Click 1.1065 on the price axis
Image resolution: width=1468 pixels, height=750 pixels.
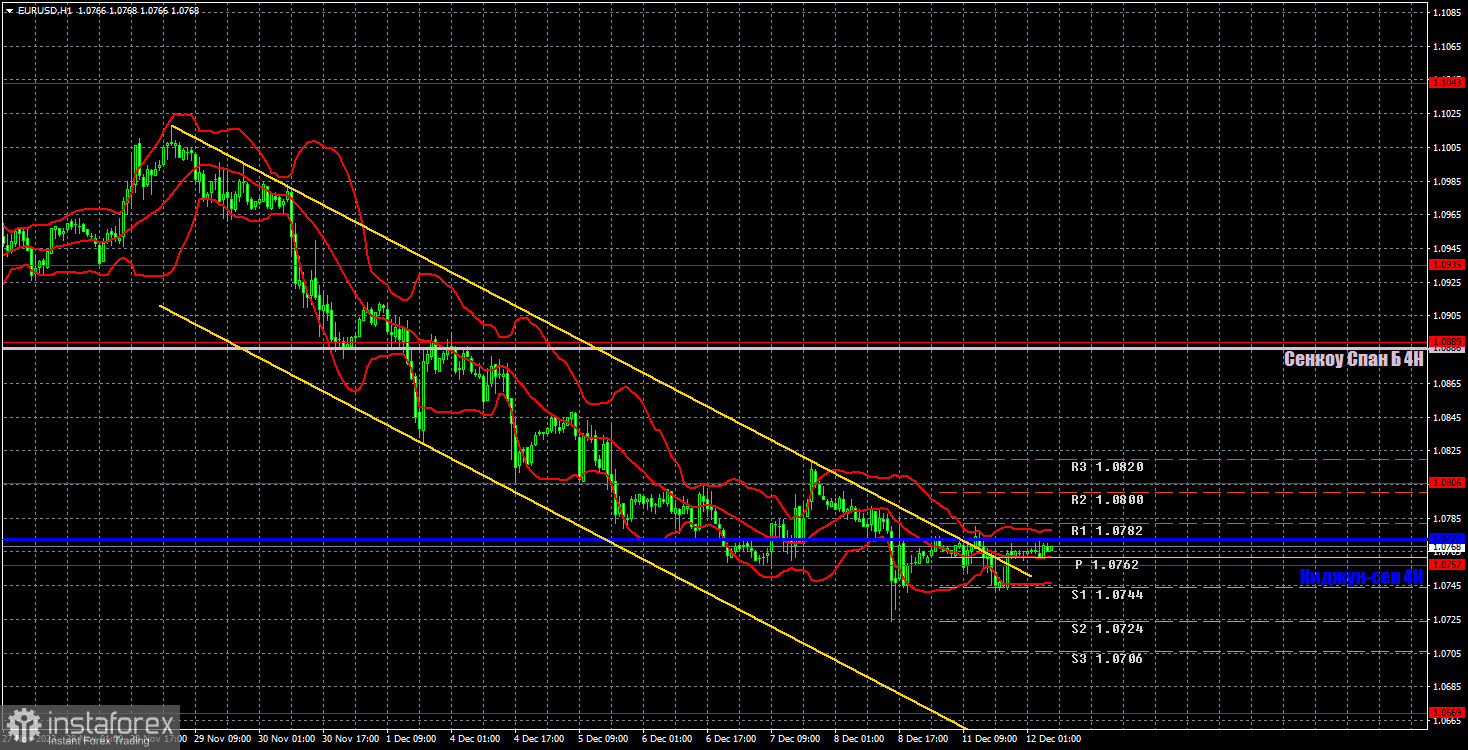(1447, 47)
